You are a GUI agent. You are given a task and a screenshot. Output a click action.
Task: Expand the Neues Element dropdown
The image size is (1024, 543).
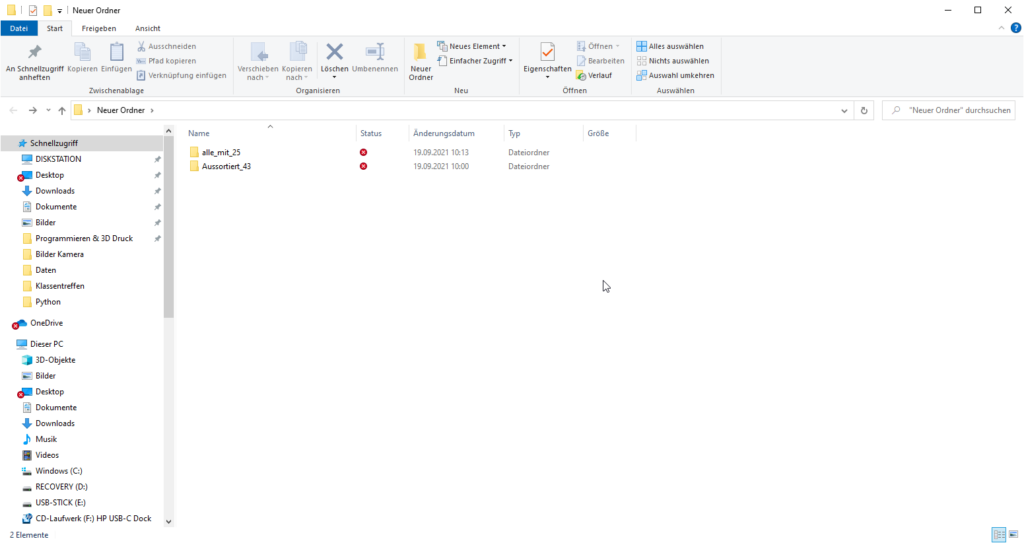click(472, 46)
